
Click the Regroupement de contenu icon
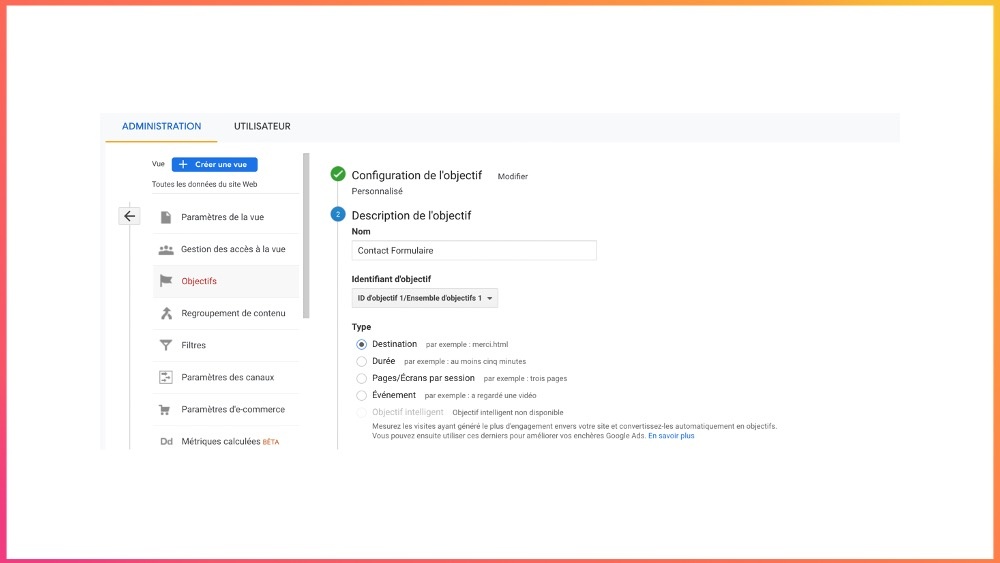coord(166,313)
